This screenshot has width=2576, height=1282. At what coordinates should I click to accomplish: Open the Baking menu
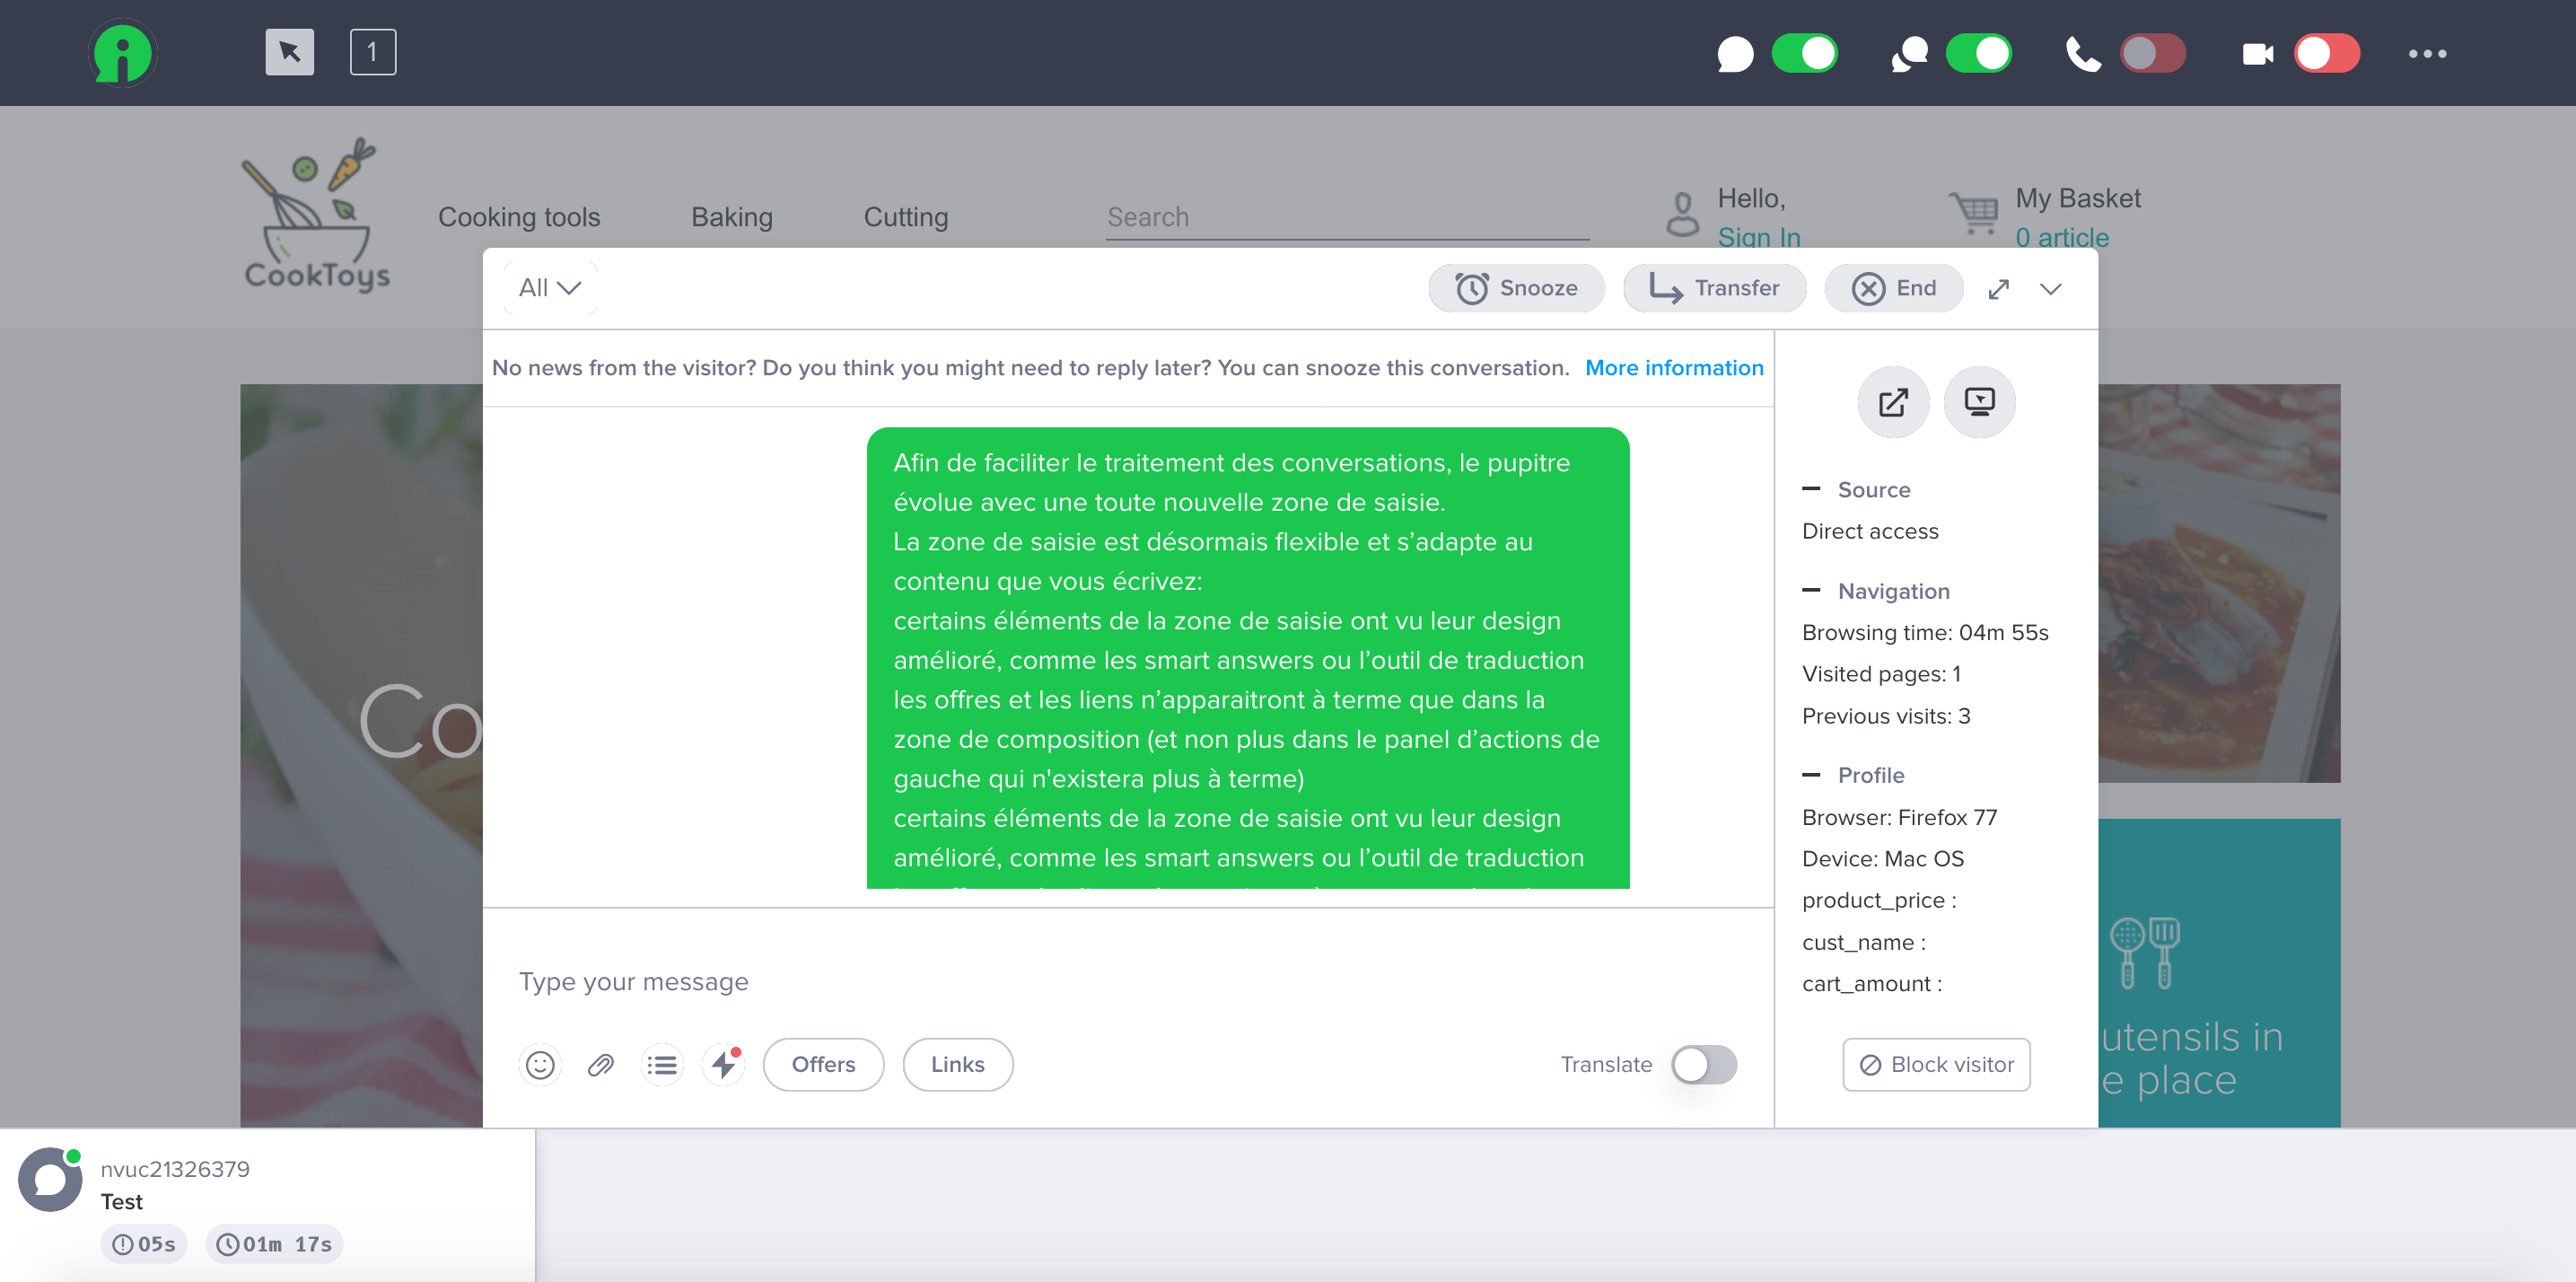[732, 217]
